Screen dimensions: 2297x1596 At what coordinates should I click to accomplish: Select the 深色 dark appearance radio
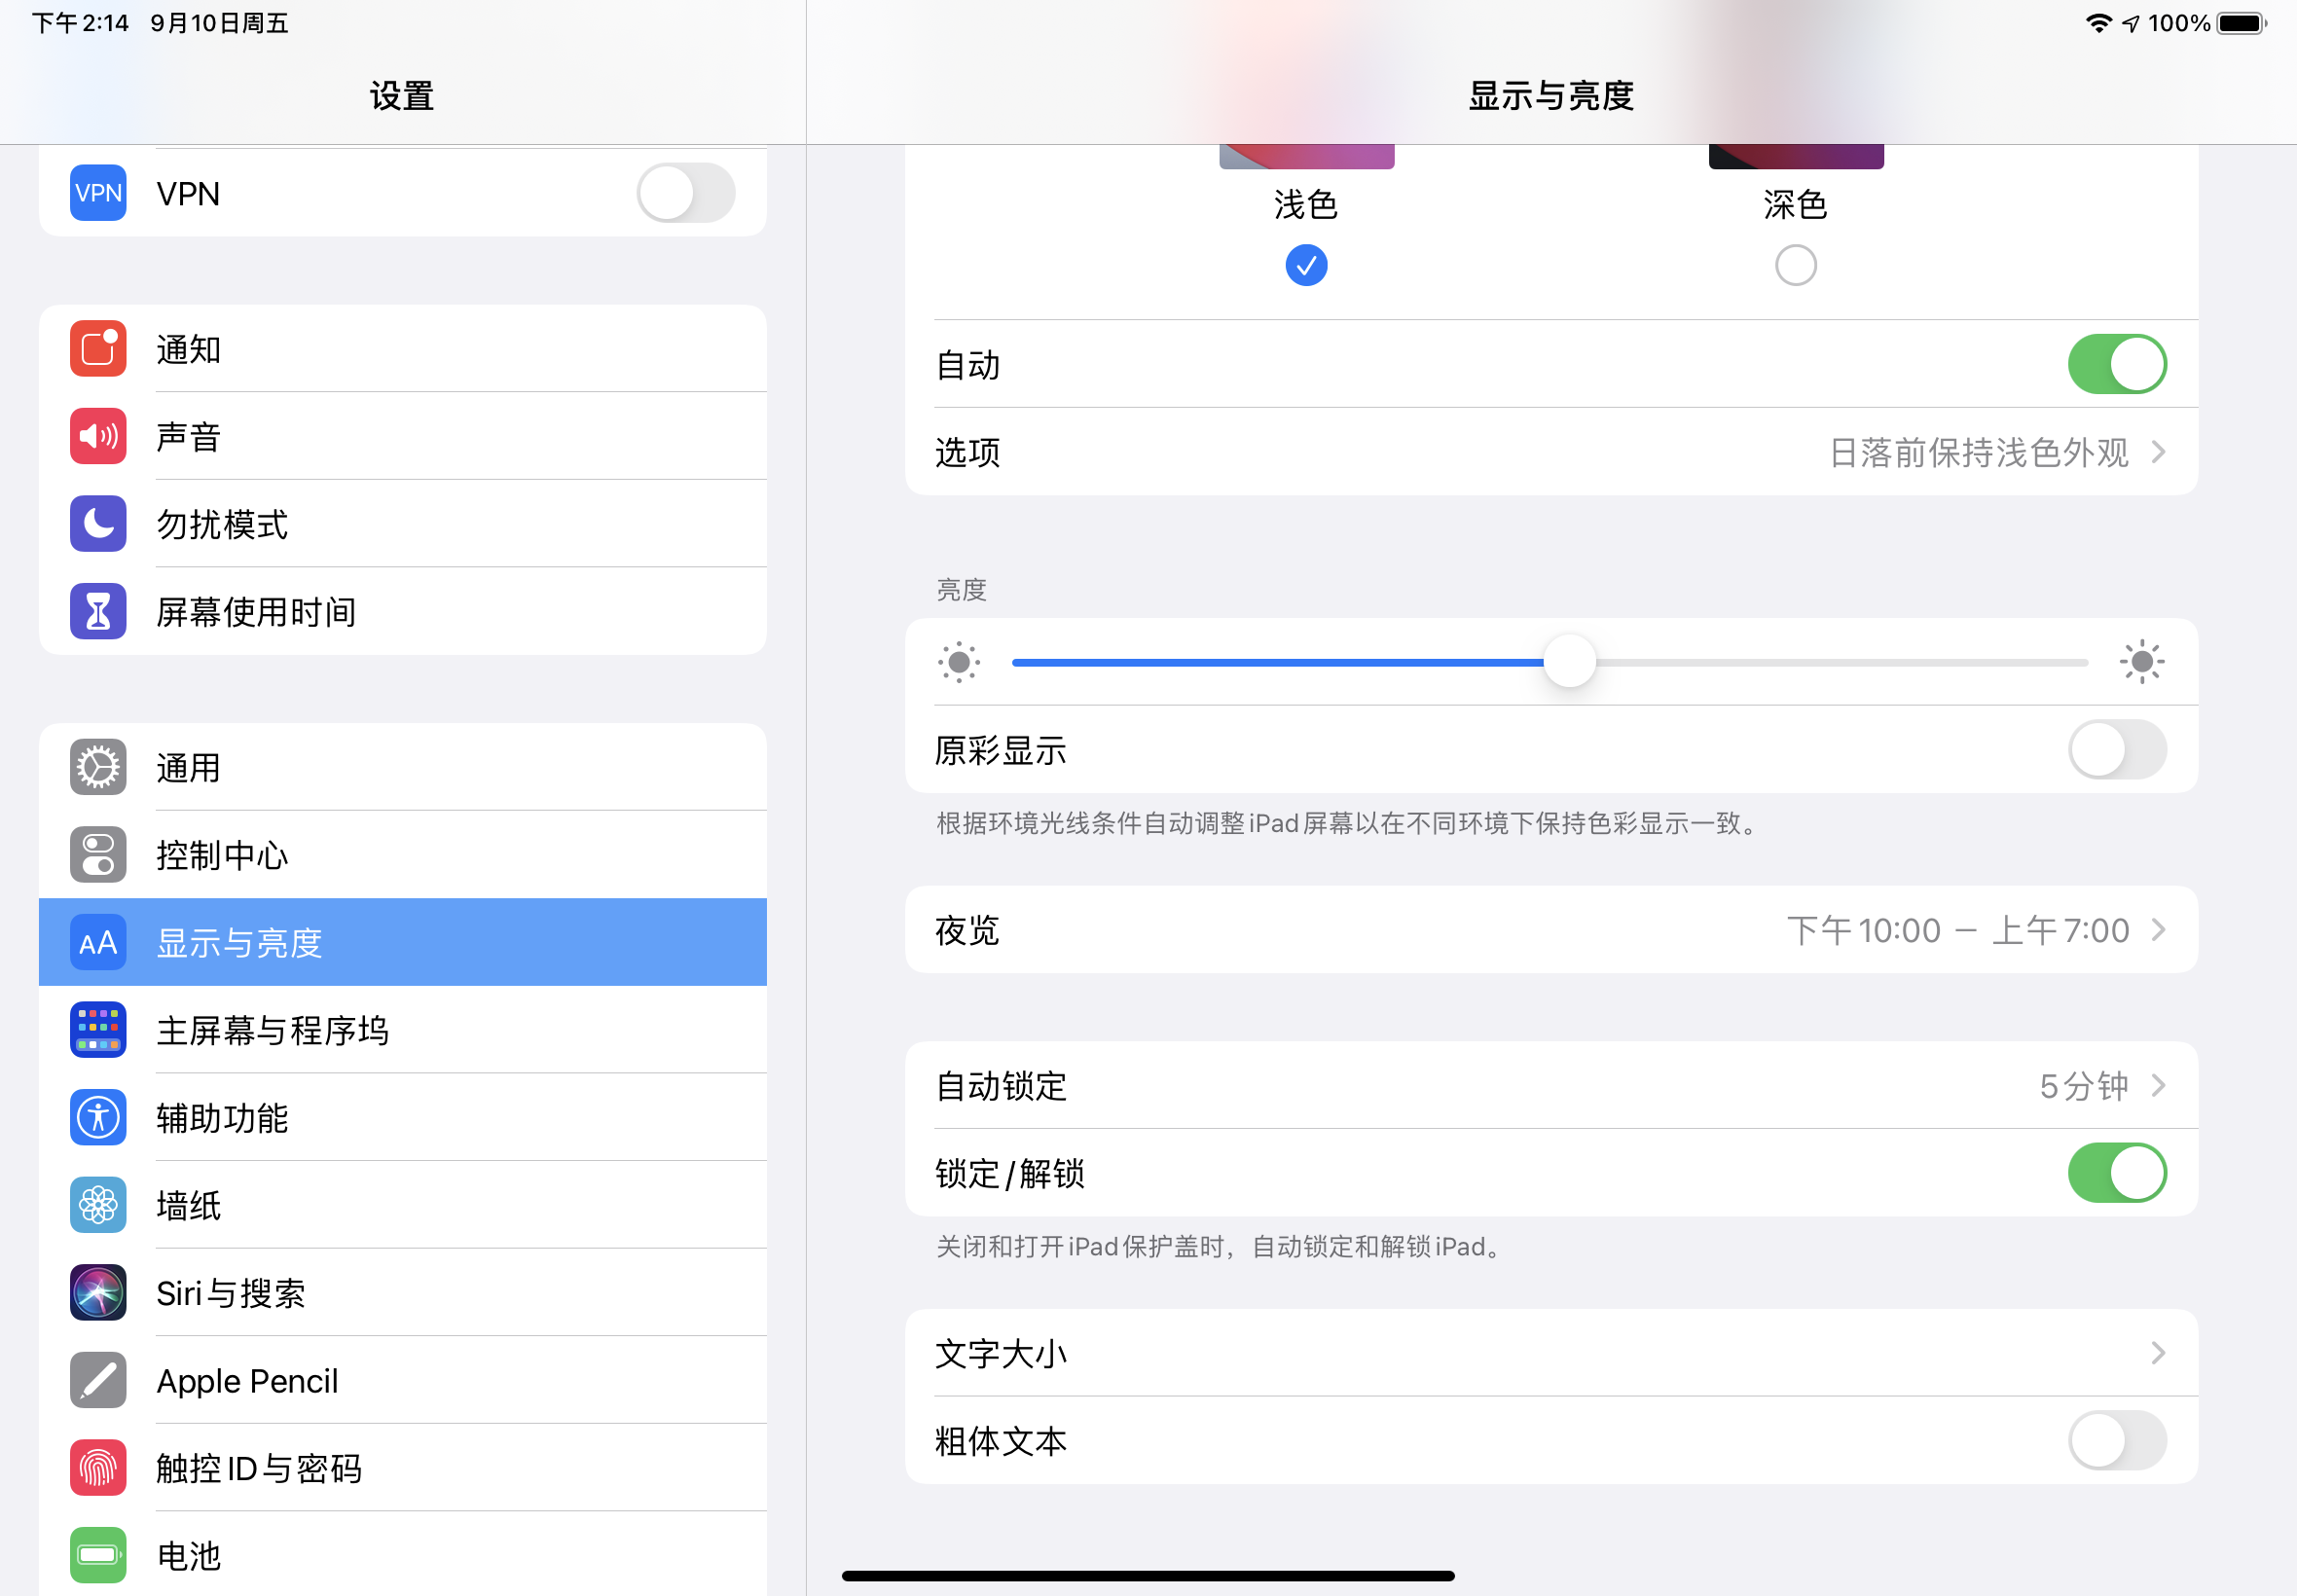pos(1795,265)
